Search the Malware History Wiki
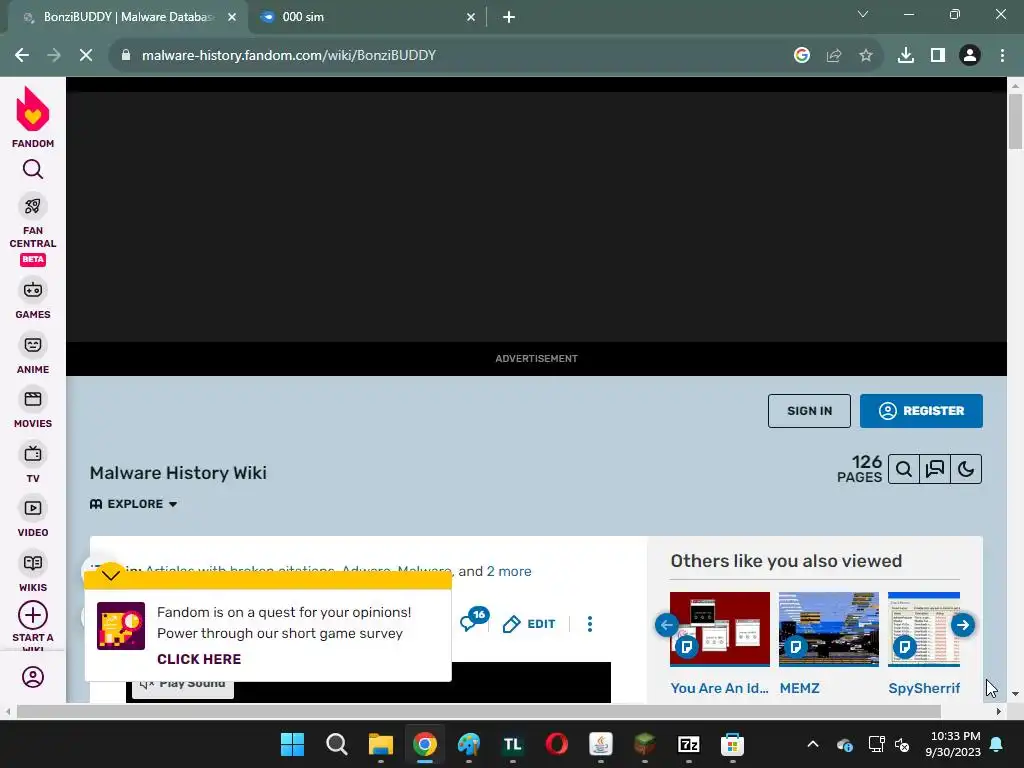Screen dimensions: 1024x768 click(904, 469)
